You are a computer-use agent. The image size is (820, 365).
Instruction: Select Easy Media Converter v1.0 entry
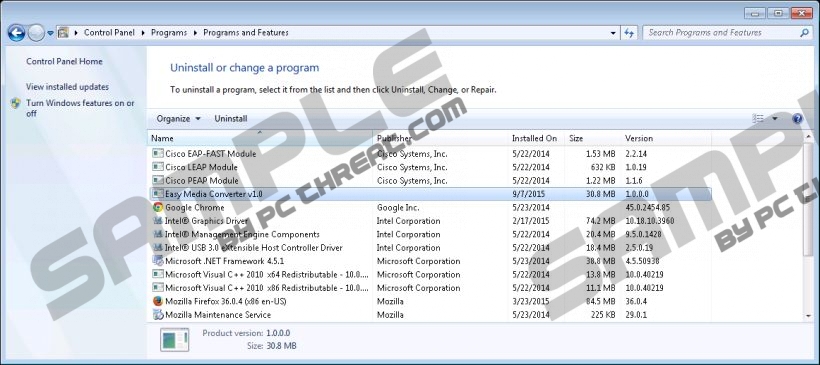pyautogui.click(x=430, y=194)
